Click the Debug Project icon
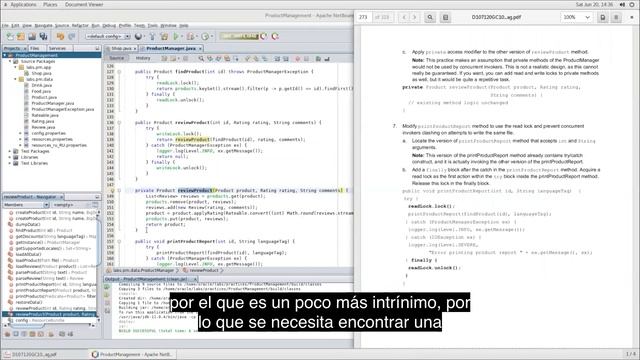 coord(190,36)
